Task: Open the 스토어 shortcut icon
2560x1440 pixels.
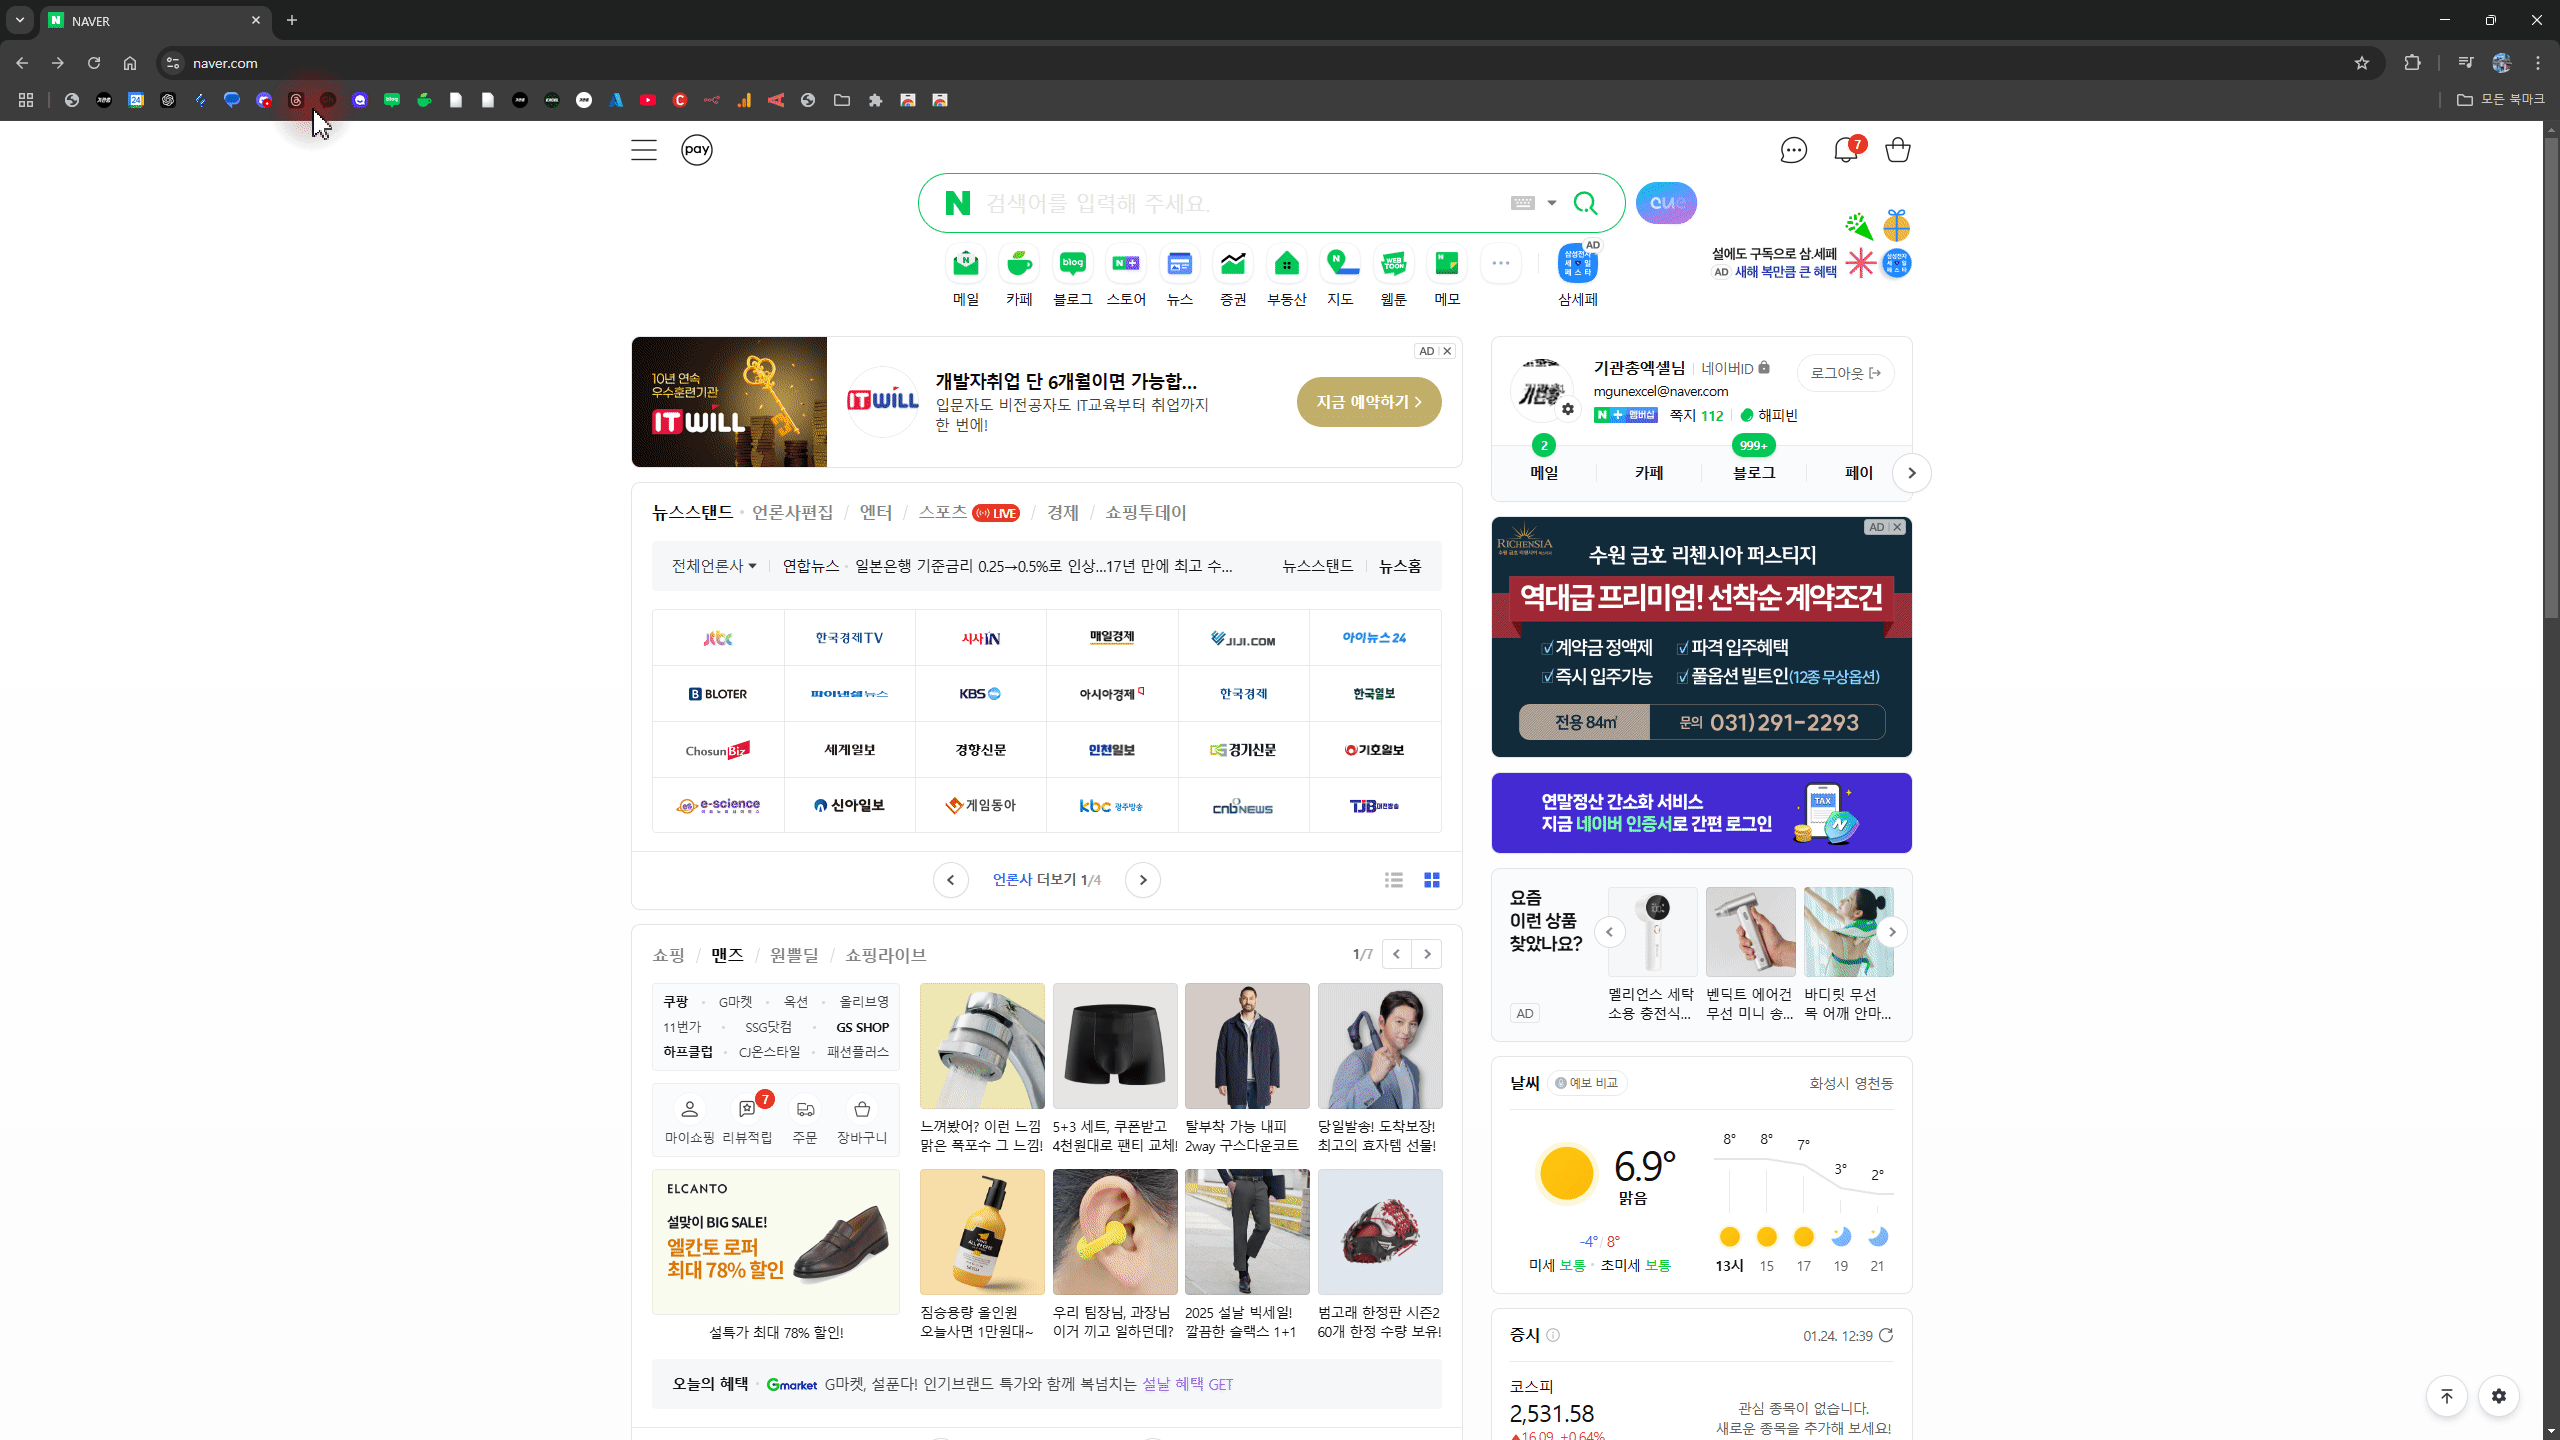Action: 1126,263
